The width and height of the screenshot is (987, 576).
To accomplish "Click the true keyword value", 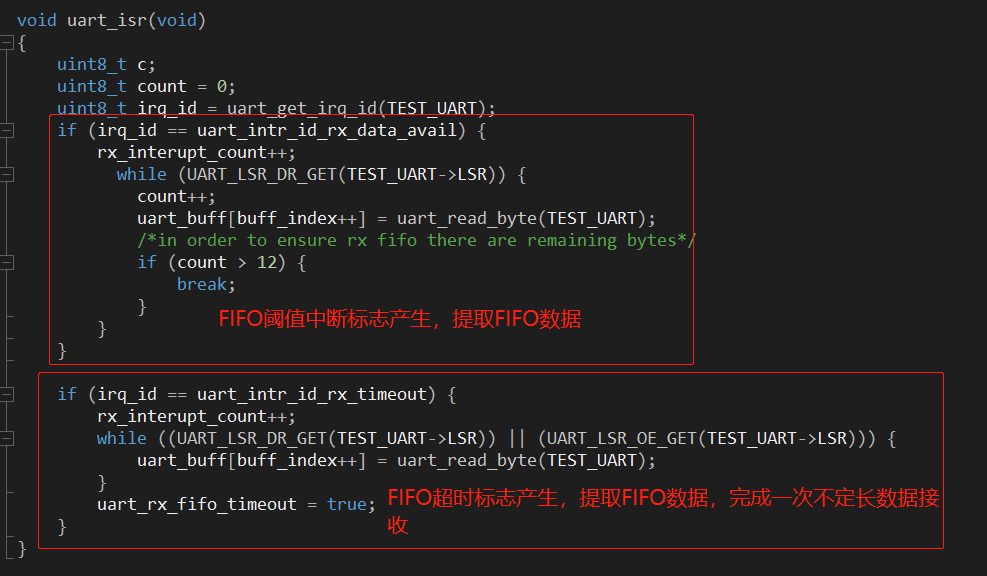I will pos(347,504).
